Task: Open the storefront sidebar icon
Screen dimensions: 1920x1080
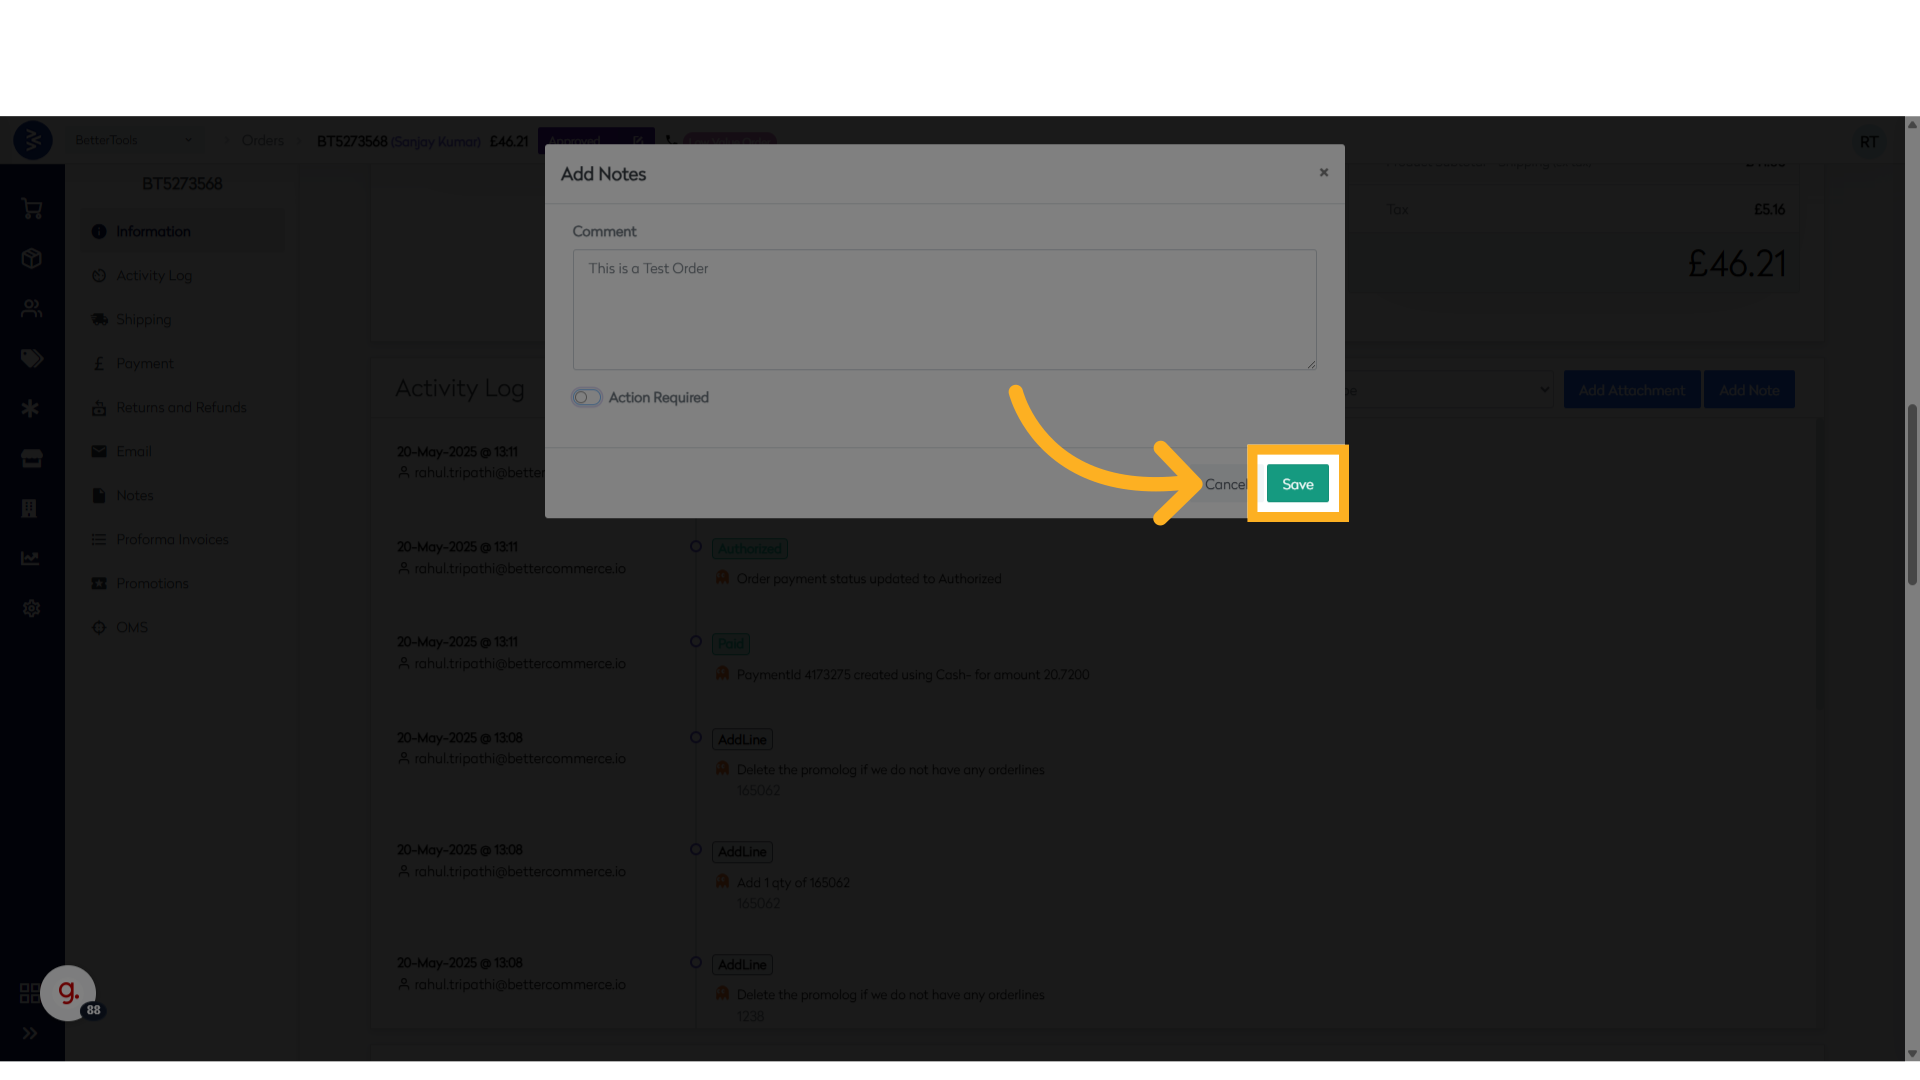Action: 32,459
